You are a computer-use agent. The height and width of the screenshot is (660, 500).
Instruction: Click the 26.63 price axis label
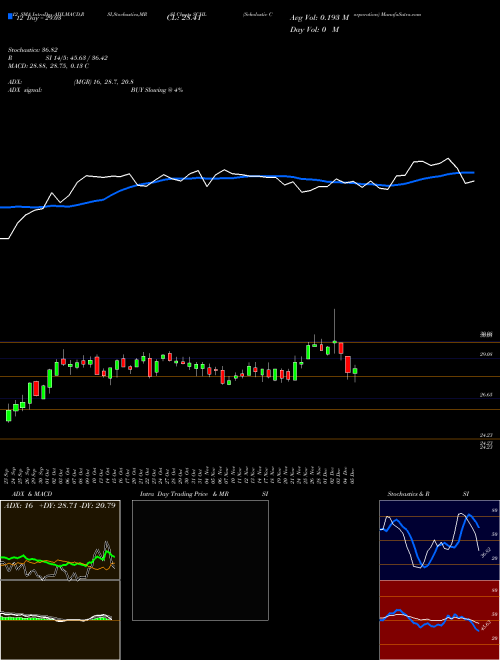pyautogui.click(x=486, y=395)
